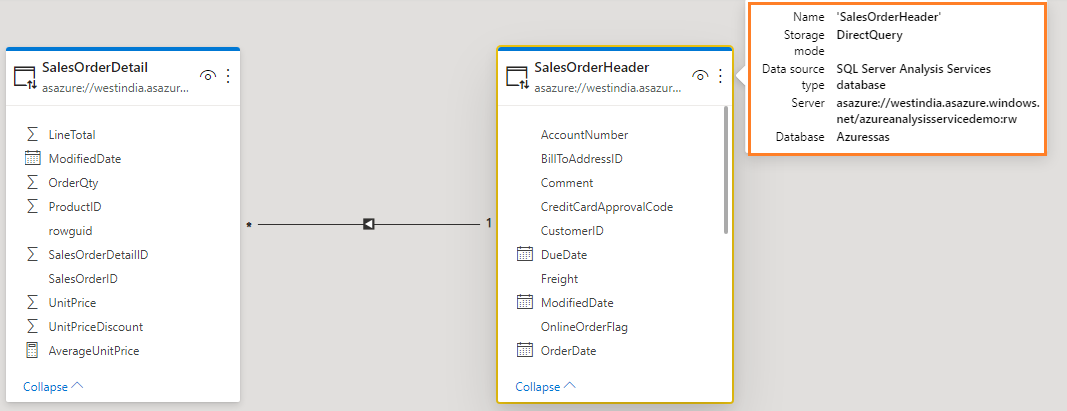
Task: Select the relationship direction arrow on connector
Action: [368, 223]
